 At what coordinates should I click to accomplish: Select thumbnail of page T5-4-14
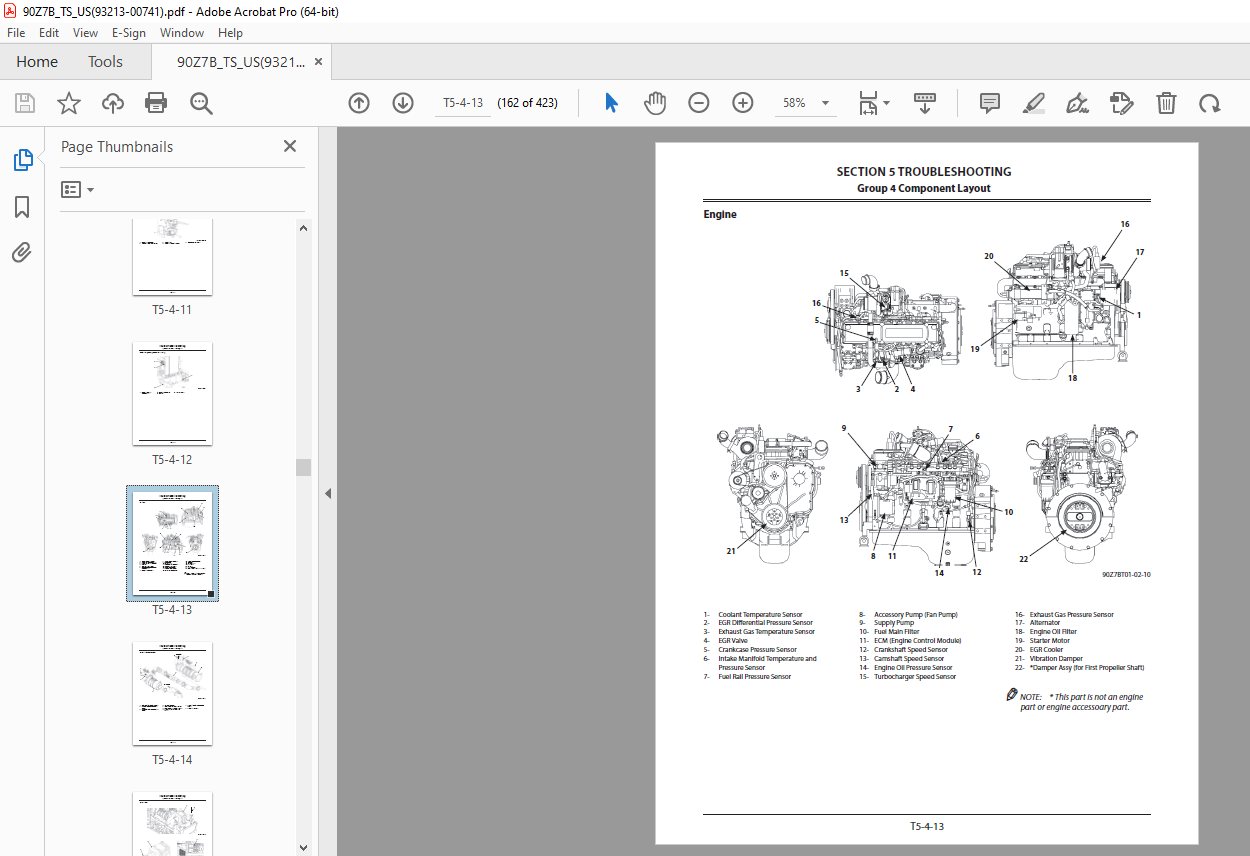pyautogui.click(x=172, y=693)
